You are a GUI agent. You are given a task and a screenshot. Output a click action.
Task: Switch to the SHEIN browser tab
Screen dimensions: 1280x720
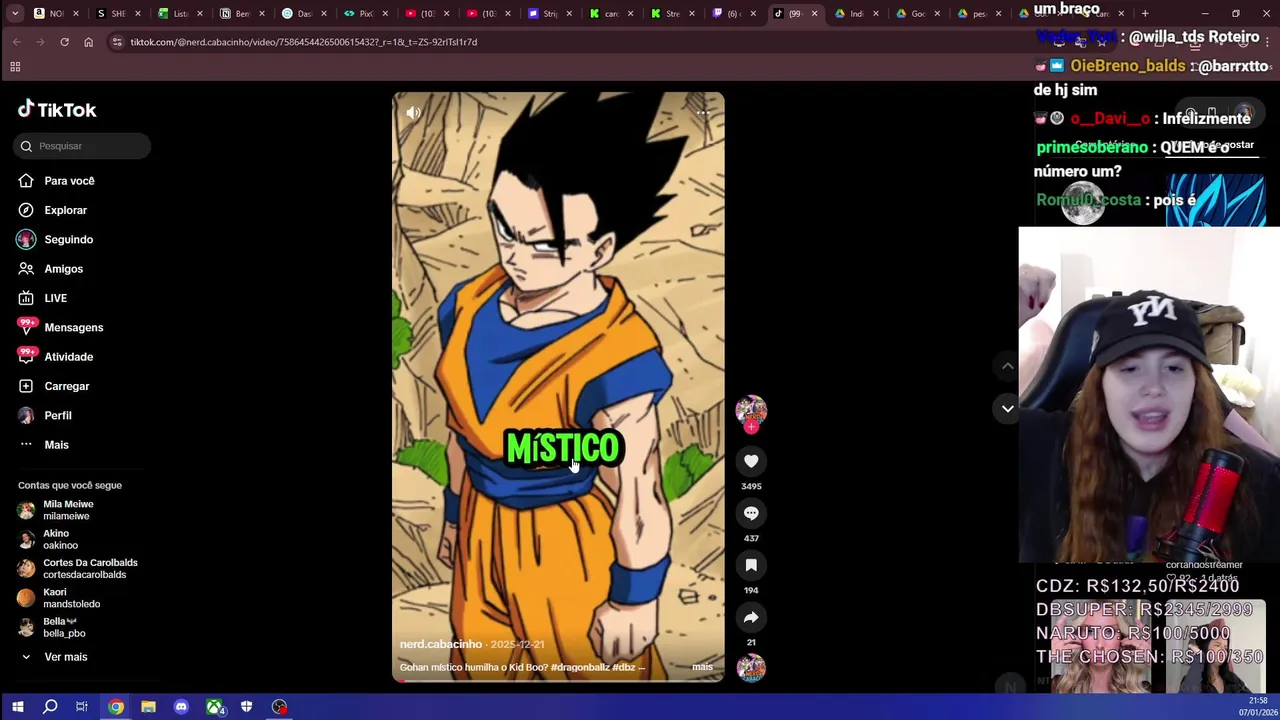(118, 14)
